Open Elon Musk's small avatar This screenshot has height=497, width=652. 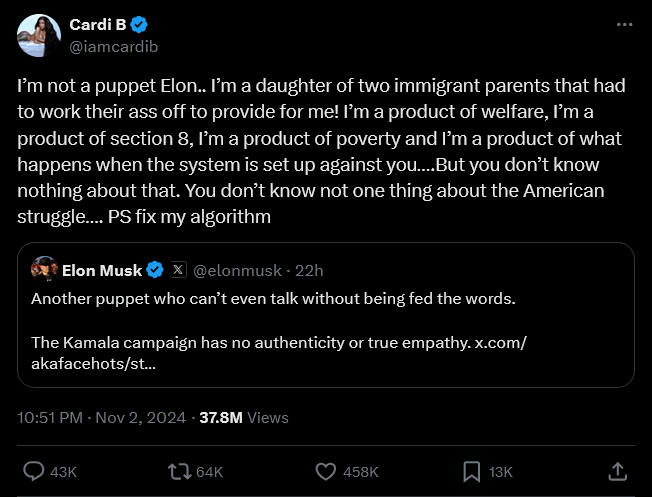click(43, 270)
